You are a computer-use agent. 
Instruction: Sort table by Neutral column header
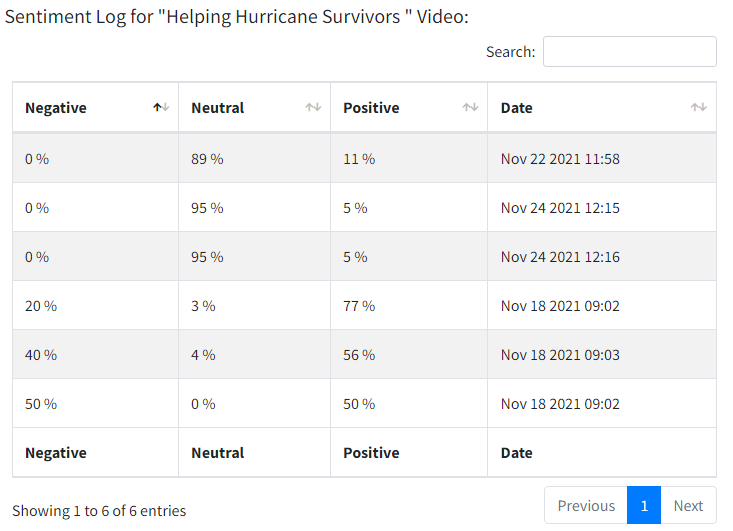[x=218, y=108]
